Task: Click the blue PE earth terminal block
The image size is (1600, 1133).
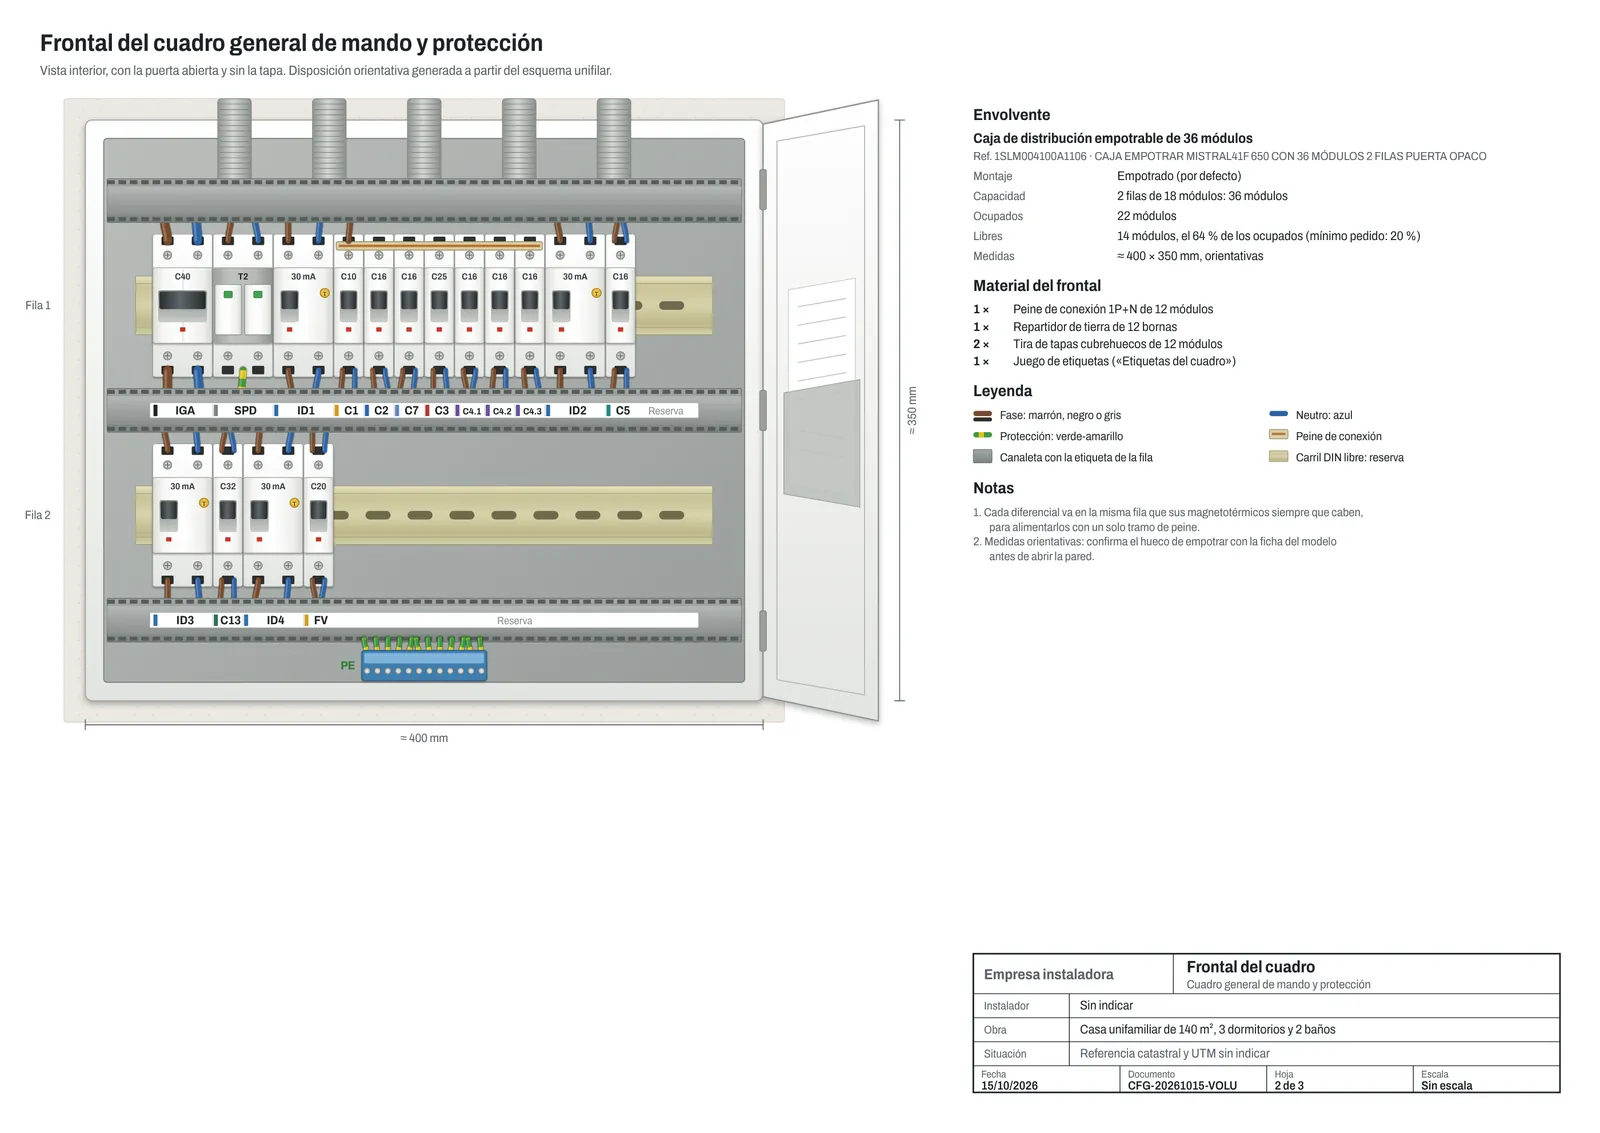Action: (x=424, y=665)
